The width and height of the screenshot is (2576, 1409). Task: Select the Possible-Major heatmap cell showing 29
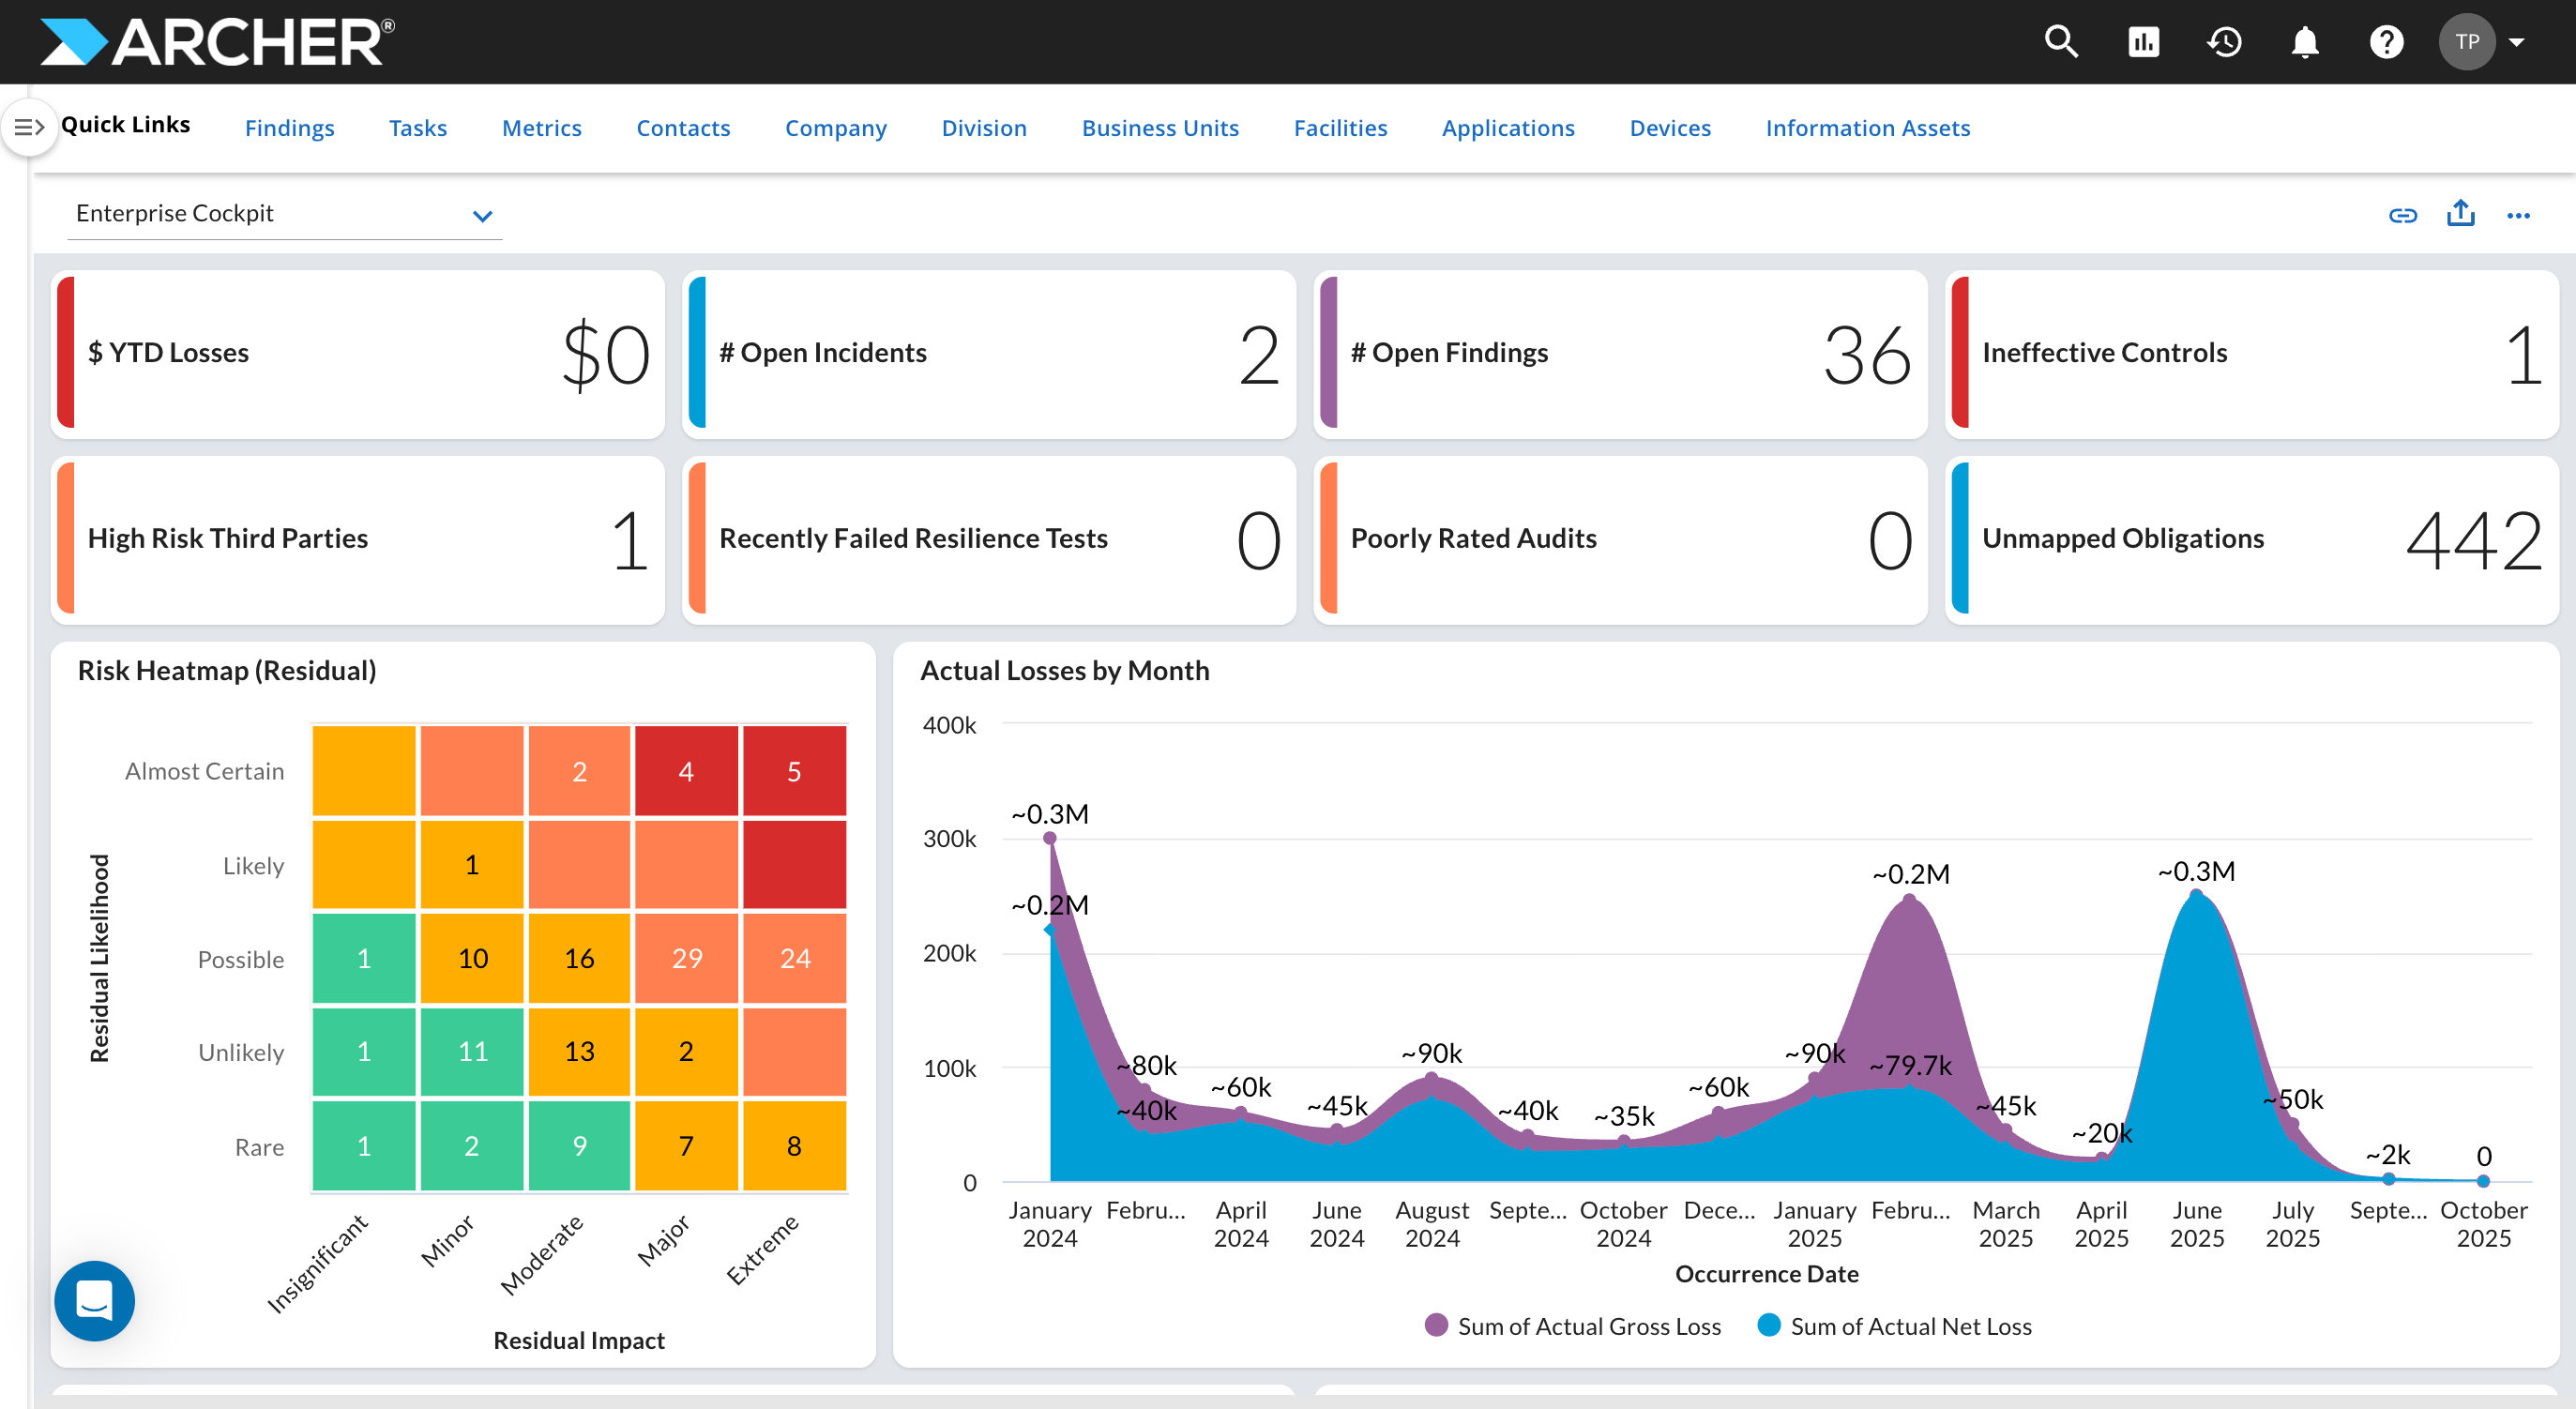click(x=686, y=958)
